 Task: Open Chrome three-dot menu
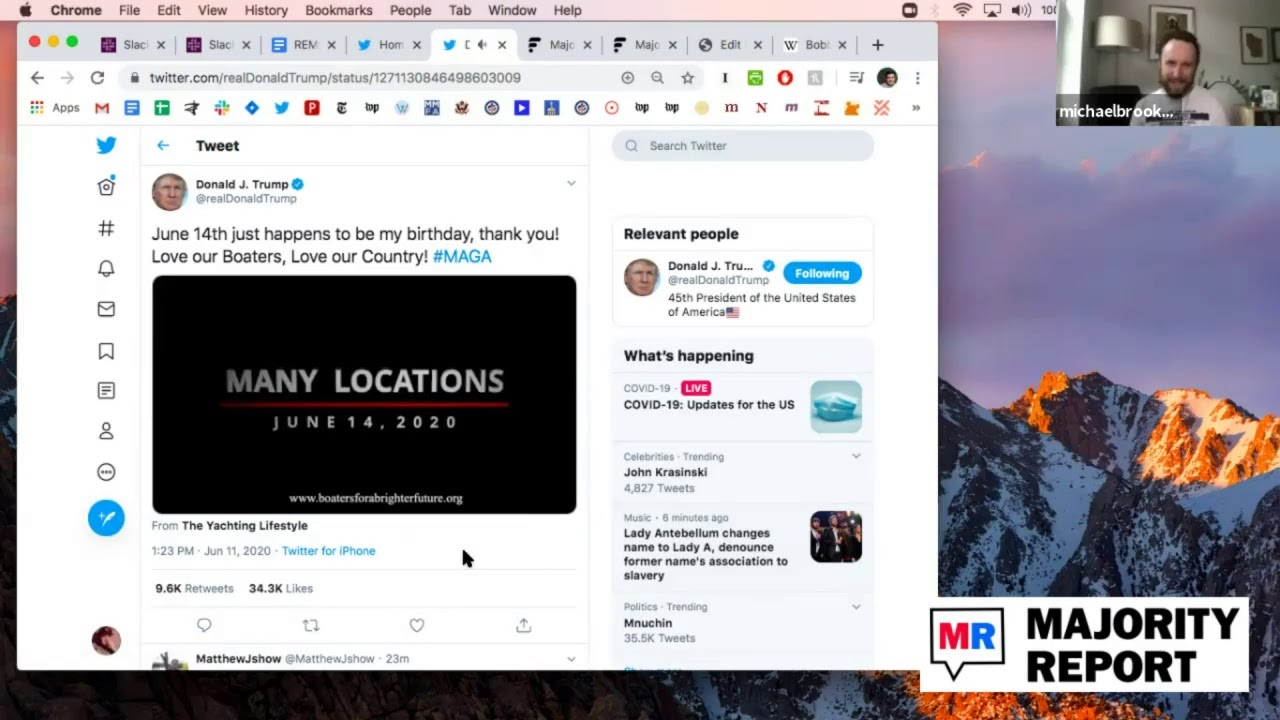(x=917, y=78)
